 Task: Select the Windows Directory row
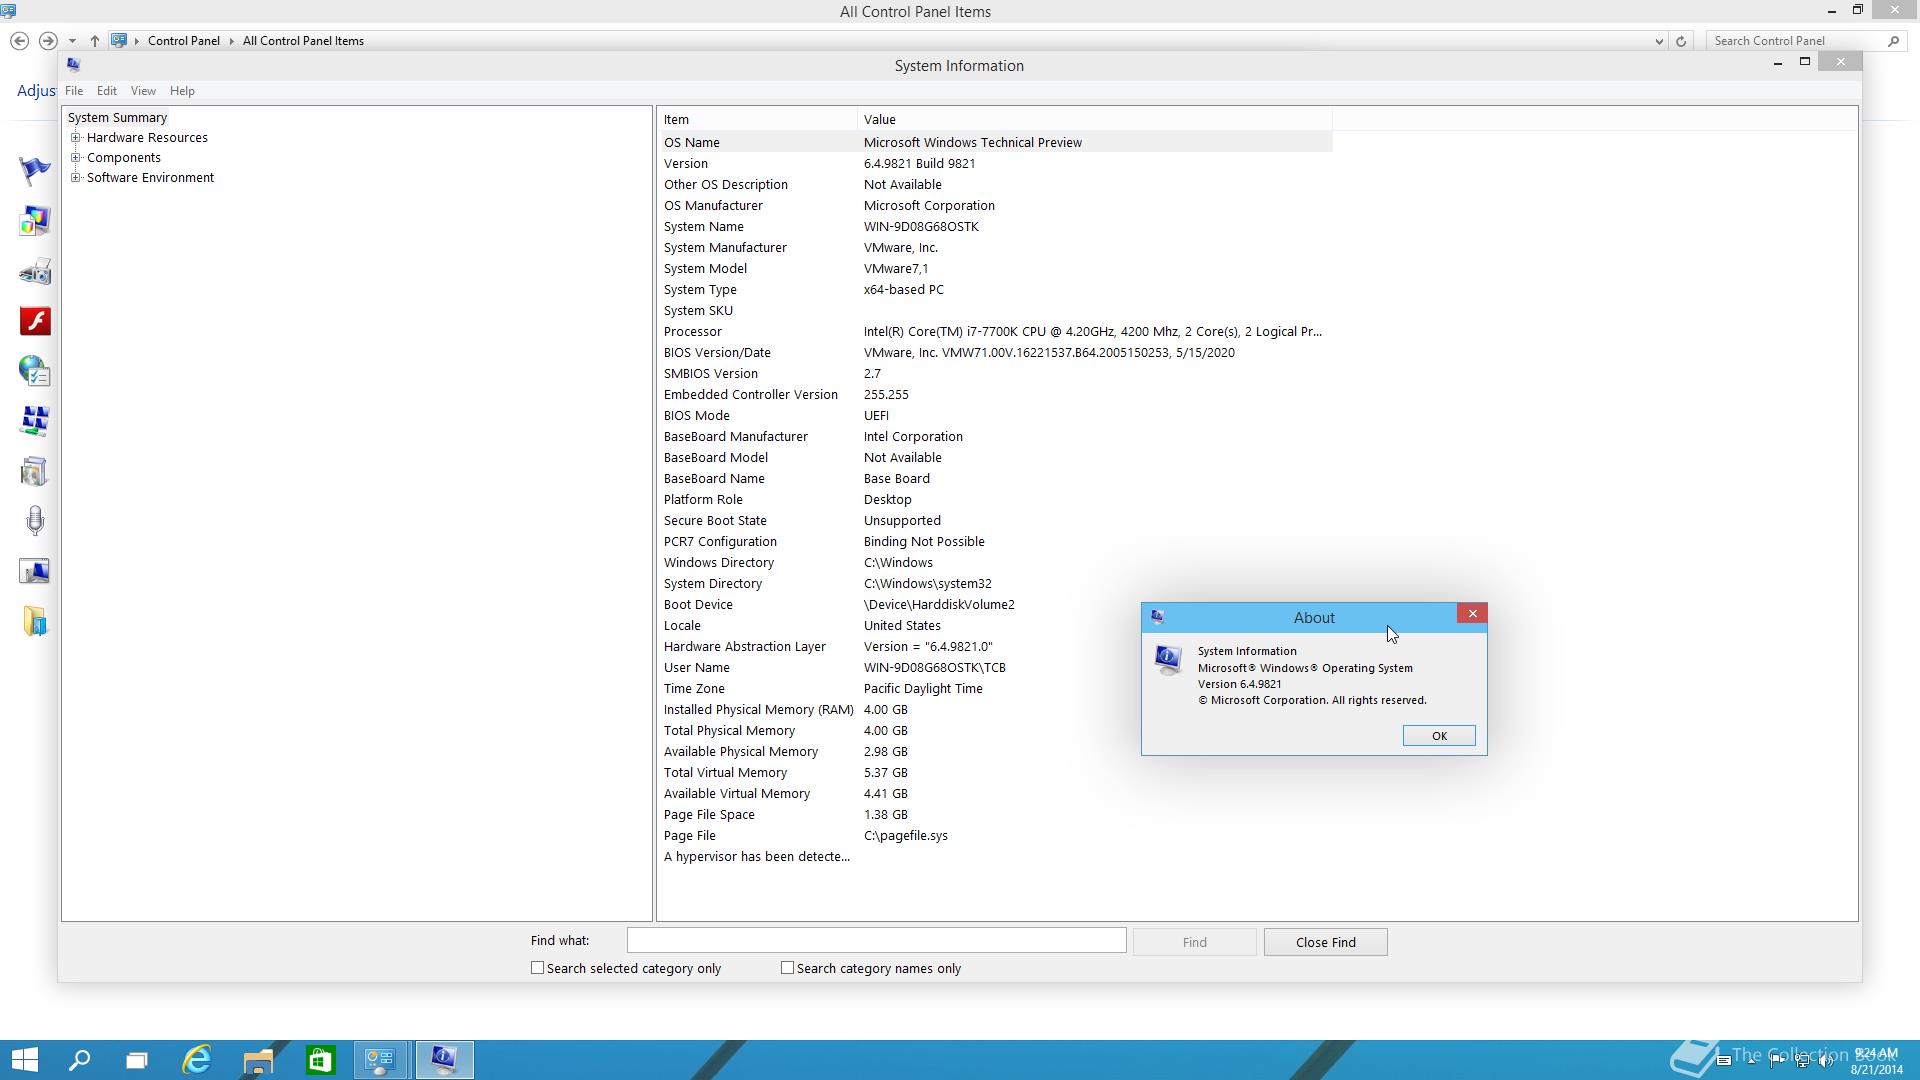pos(996,562)
